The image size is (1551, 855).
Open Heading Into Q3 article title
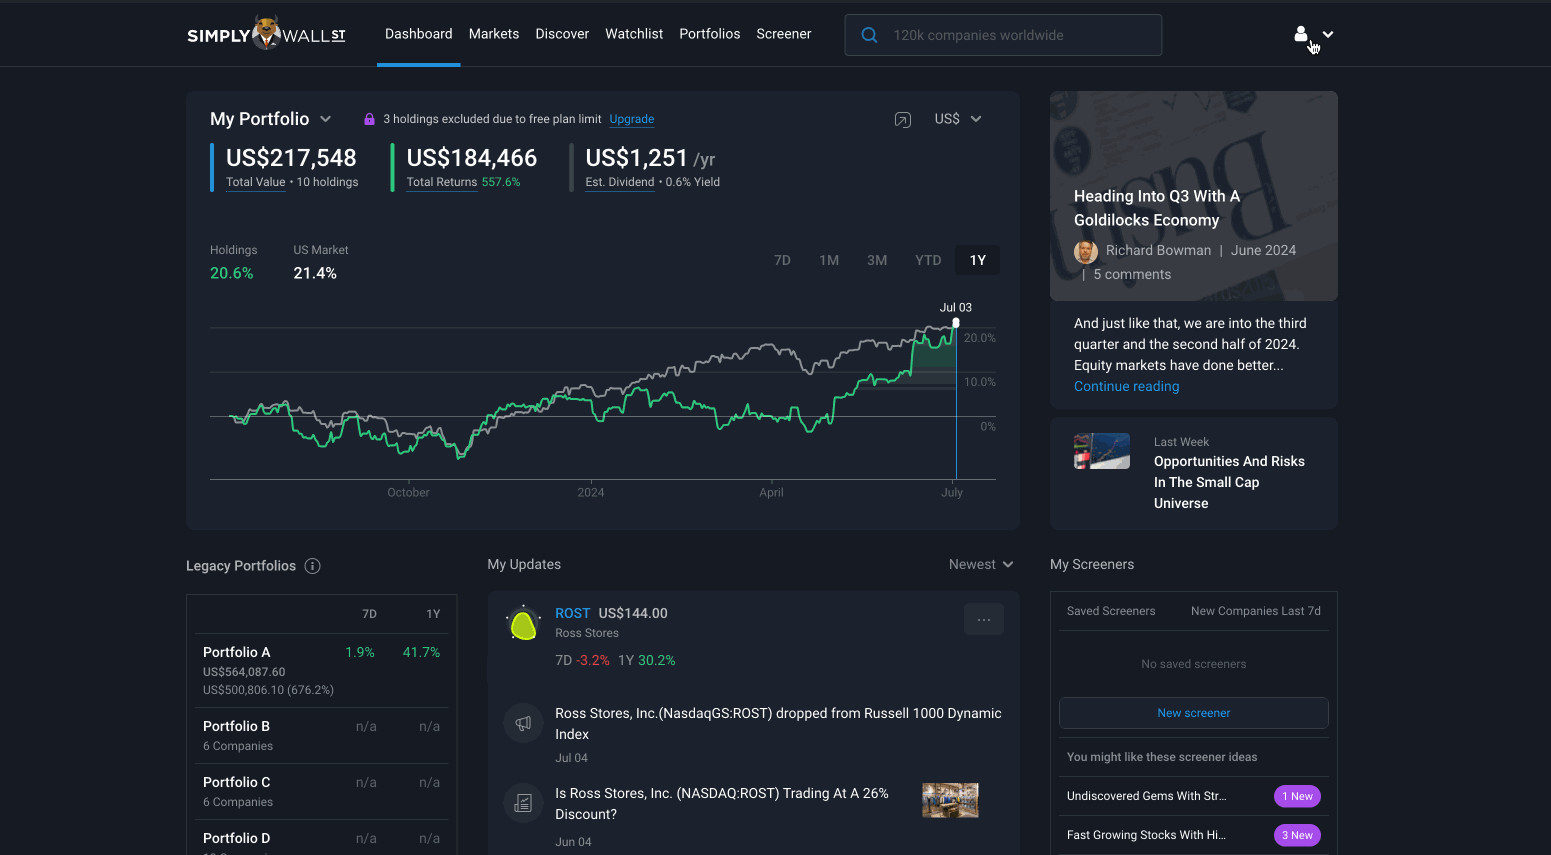point(1157,208)
